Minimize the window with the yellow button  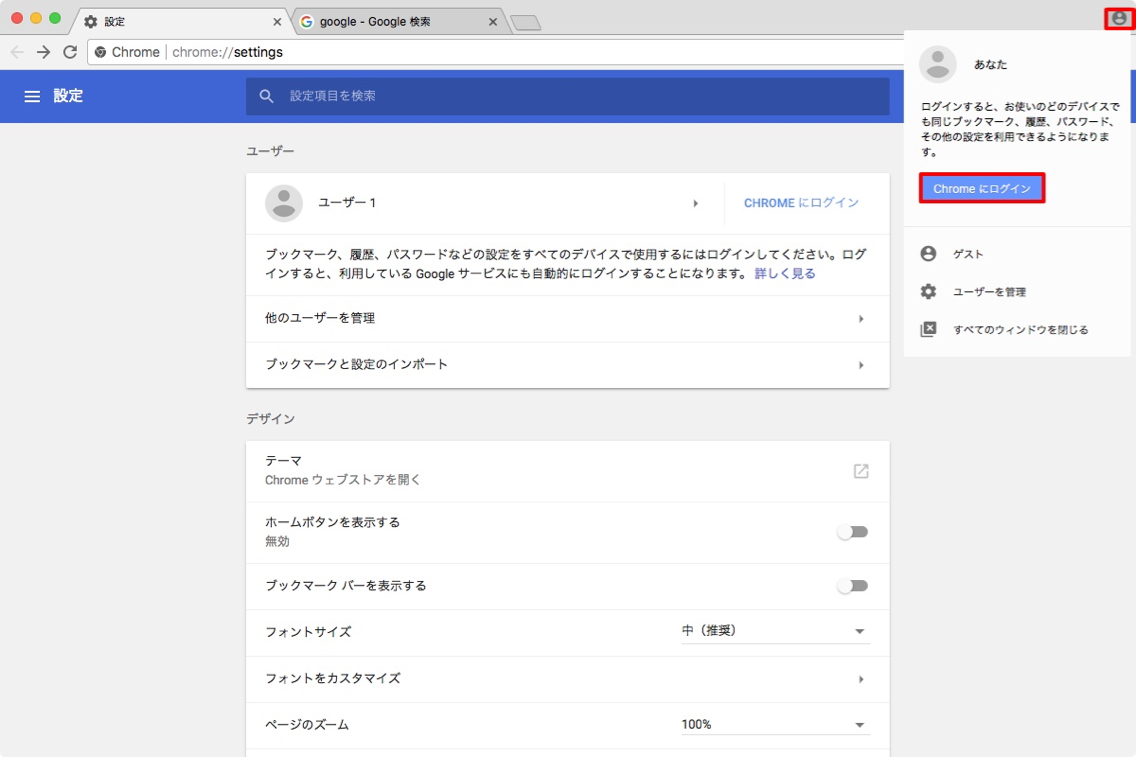[x=36, y=18]
